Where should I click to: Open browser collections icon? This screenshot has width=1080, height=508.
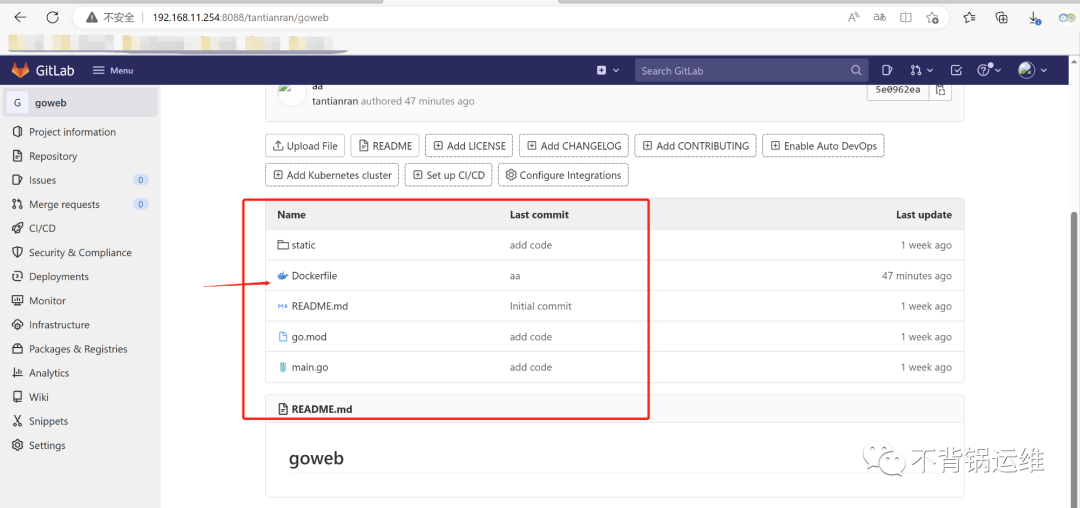click(1002, 18)
